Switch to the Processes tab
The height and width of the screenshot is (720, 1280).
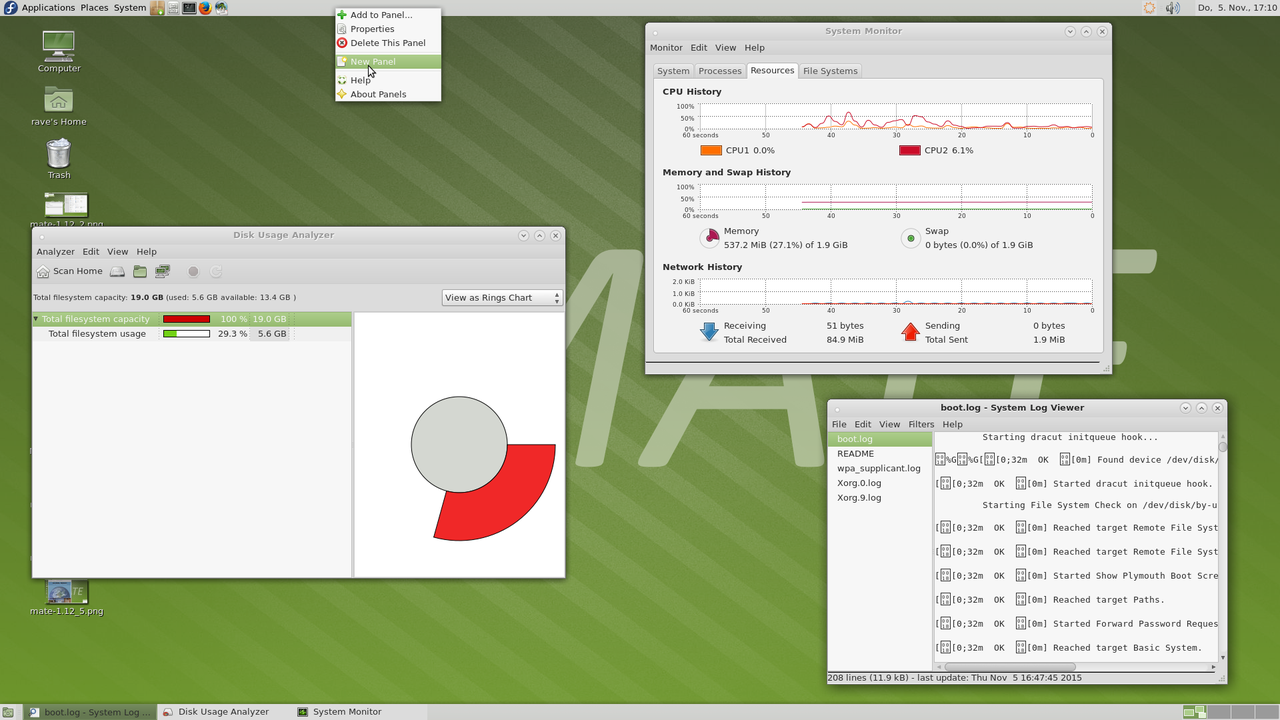(x=720, y=71)
